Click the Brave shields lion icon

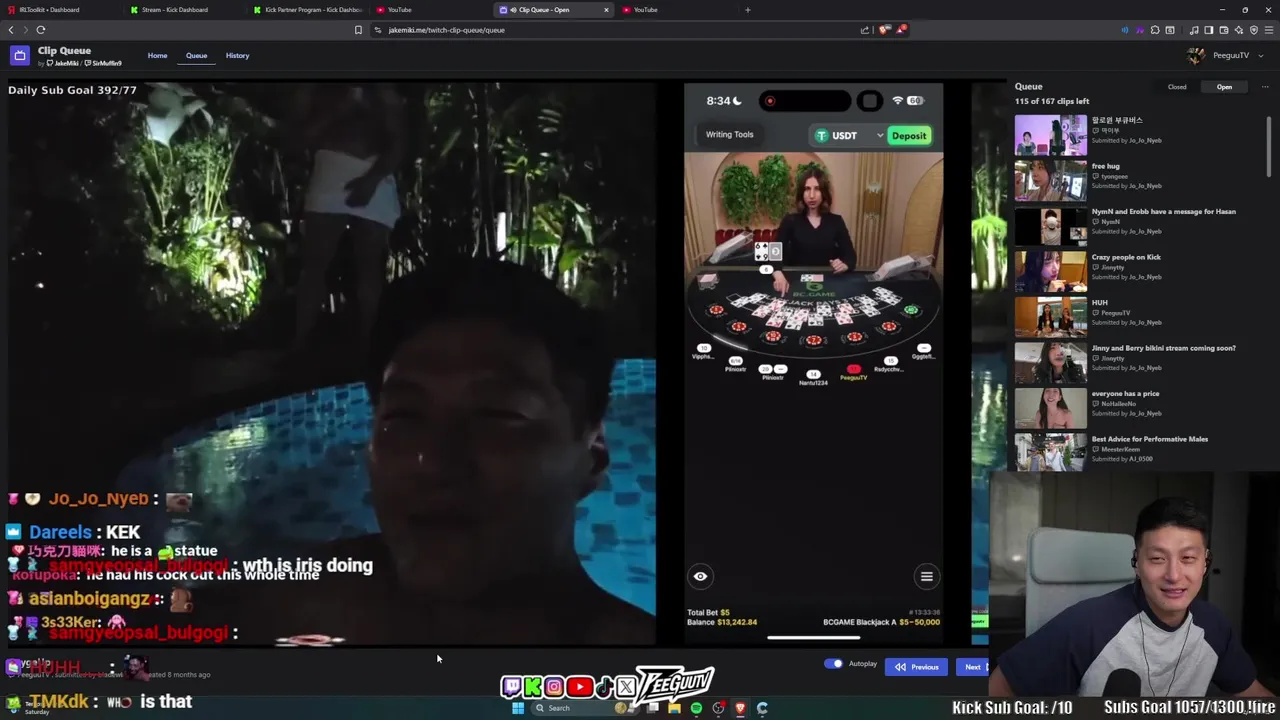tap(884, 30)
